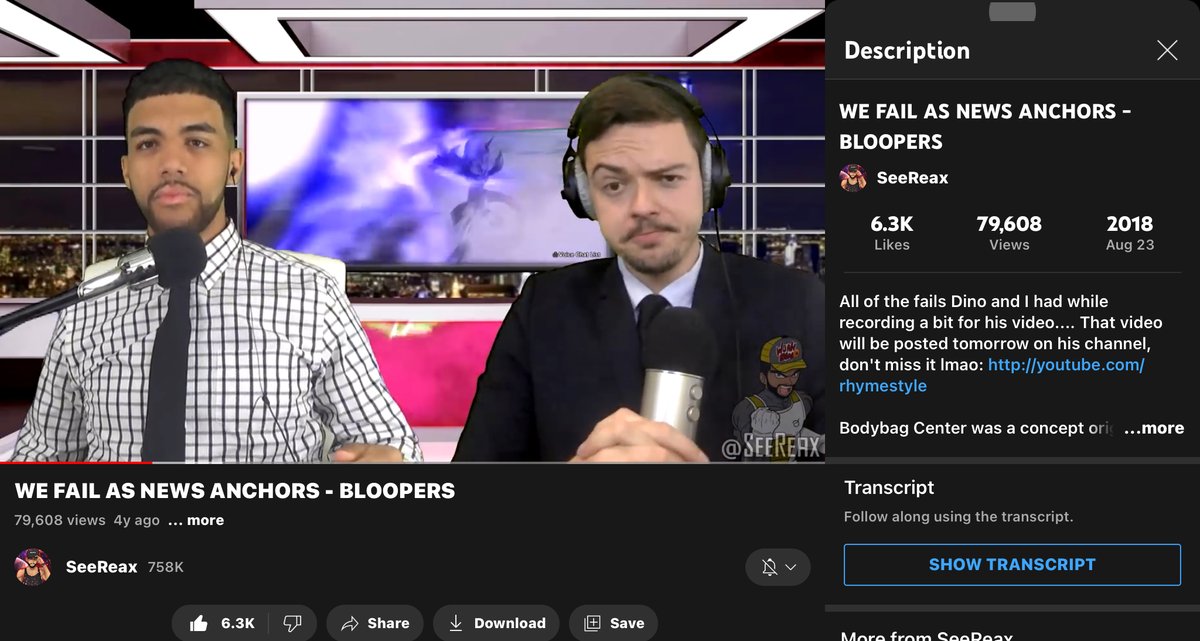
Task: Select the Transcript heading
Action: (889, 488)
